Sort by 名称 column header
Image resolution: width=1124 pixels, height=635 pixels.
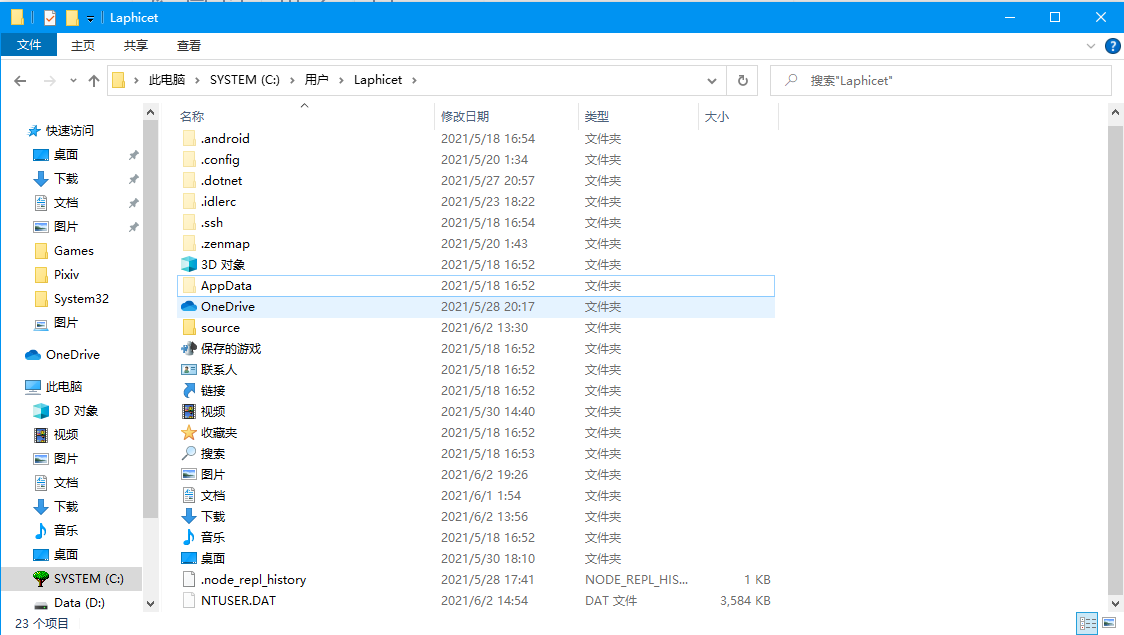(191, 117)
